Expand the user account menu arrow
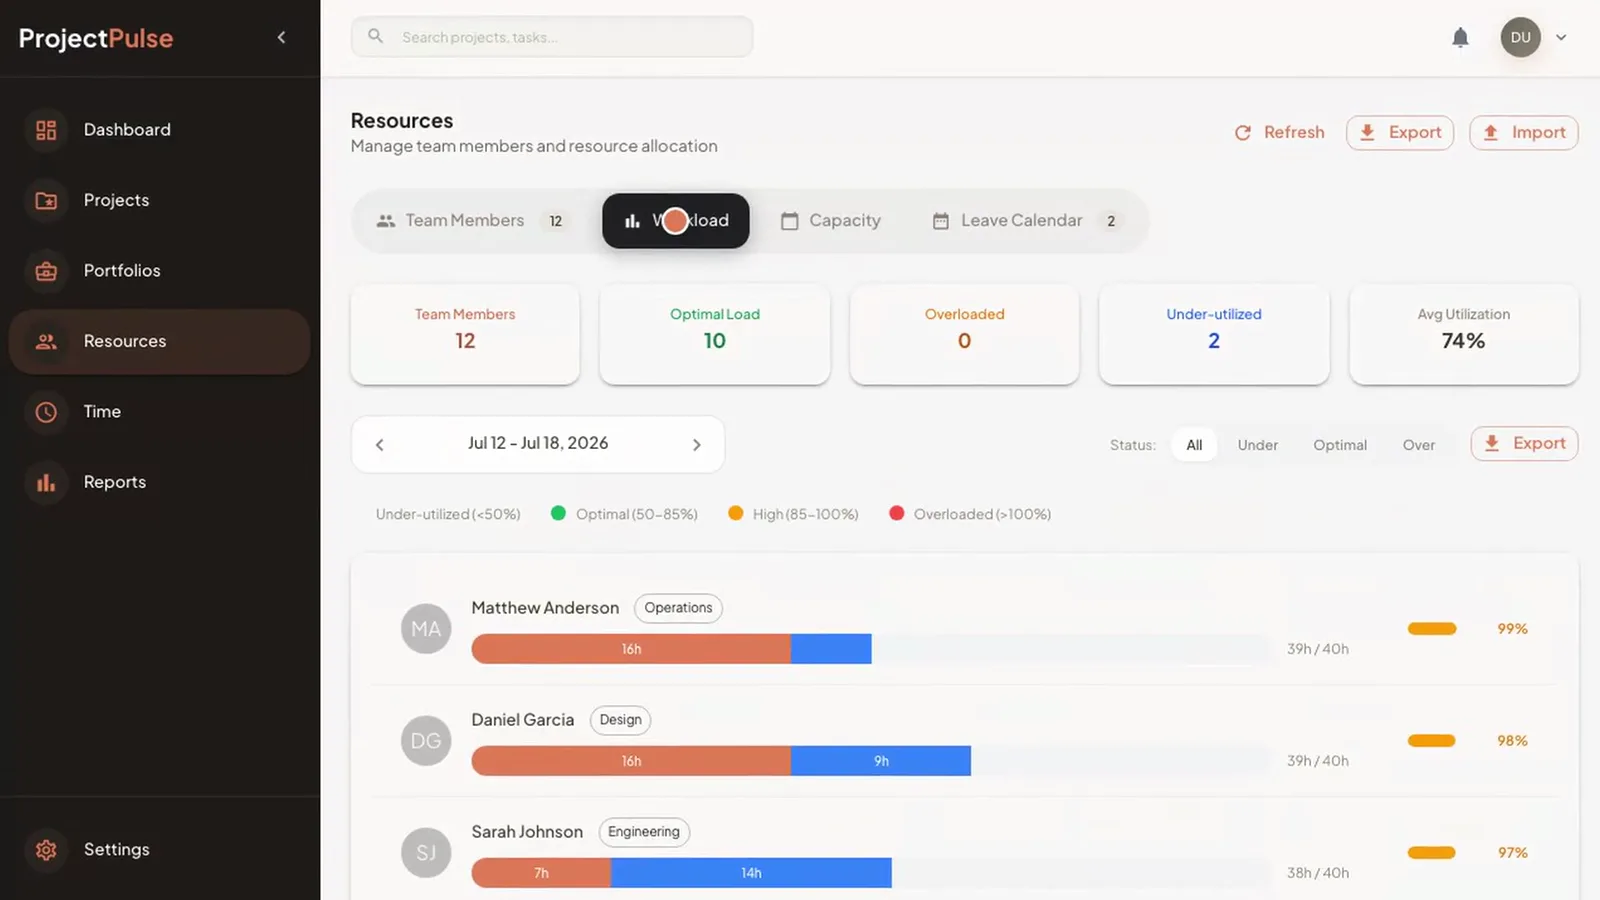 pos(1561,38)
